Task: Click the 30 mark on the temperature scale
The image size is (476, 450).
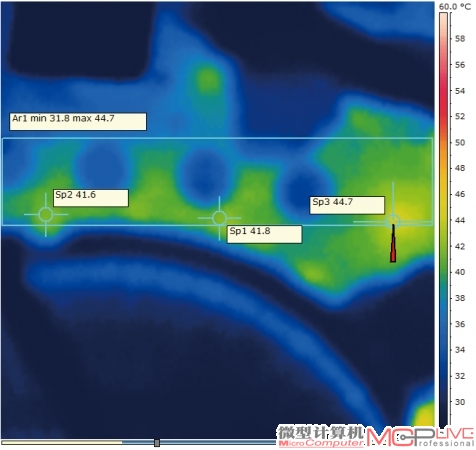Action: pyautogui.click(x=460, y=402)
